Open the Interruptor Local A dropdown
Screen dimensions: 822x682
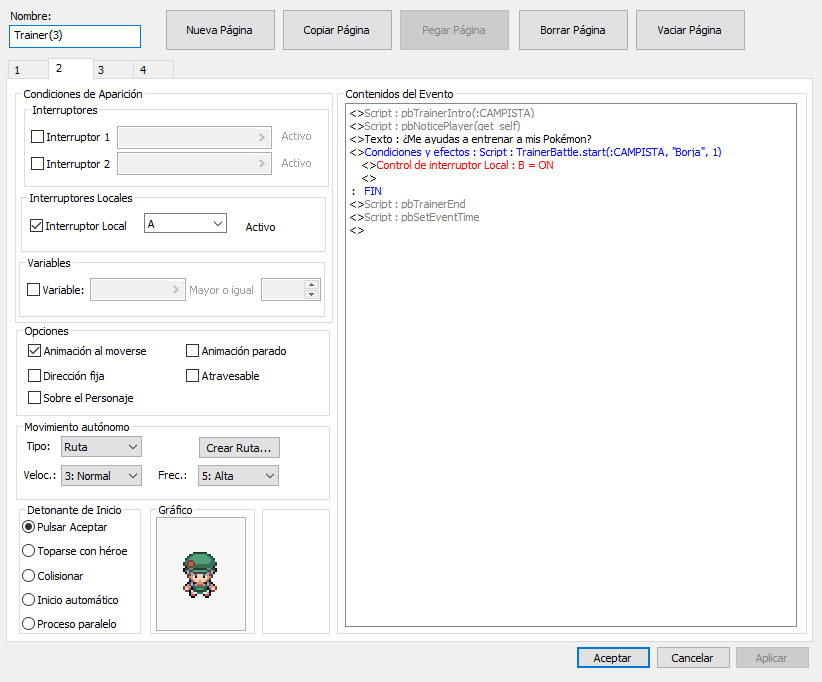[x=186, y=224]
